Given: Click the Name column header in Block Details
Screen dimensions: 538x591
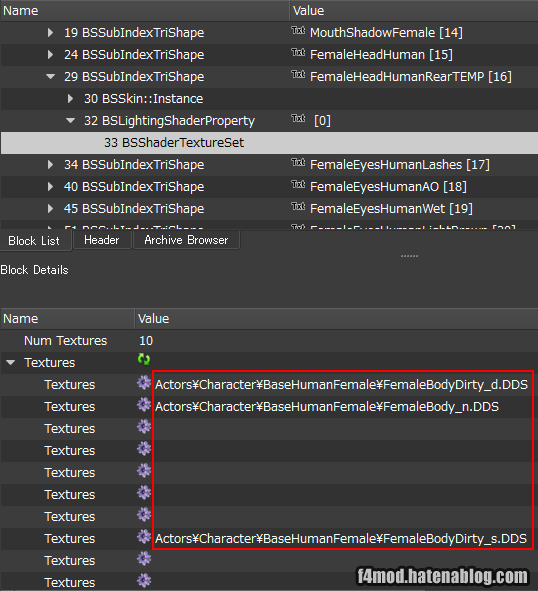Looking at the screenshot, I should tap(67, 319).
